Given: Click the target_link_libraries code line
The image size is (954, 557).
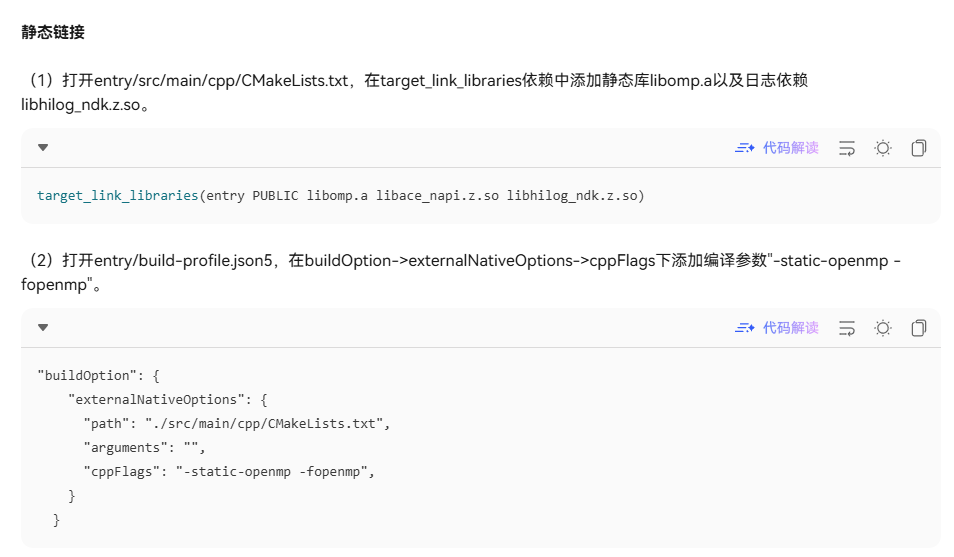Looking at the screenshot, I should pyautogui.click(x=340, y=196).
